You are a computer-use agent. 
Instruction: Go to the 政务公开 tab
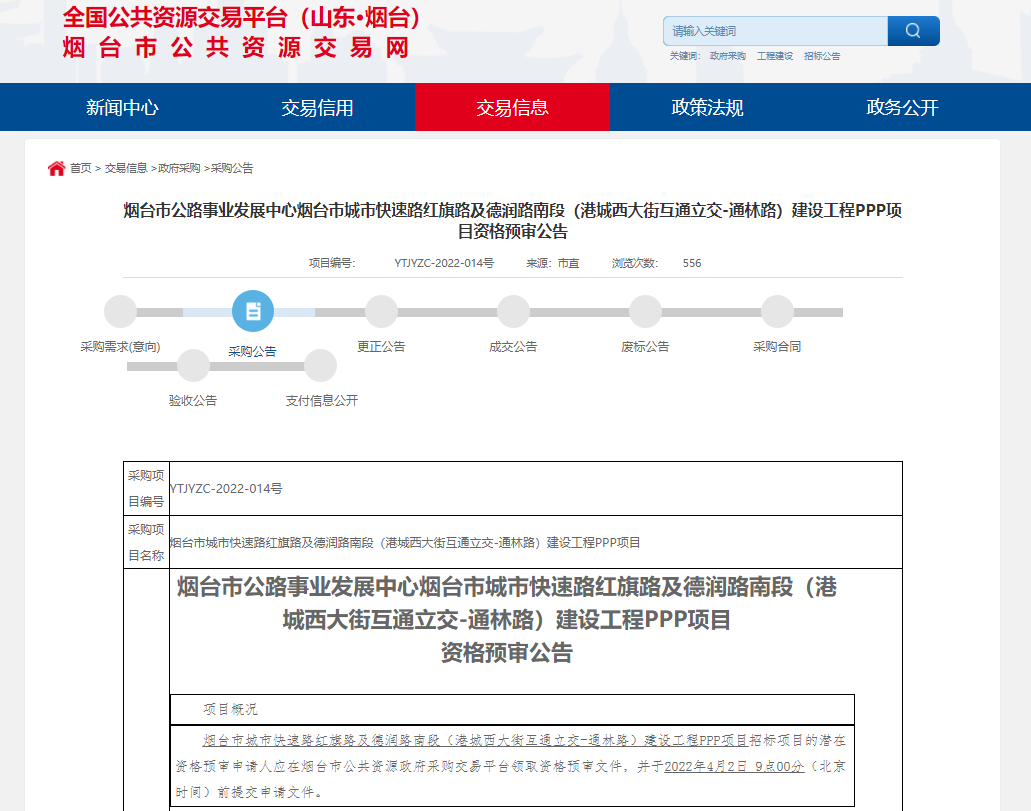(x=902, y=108)
